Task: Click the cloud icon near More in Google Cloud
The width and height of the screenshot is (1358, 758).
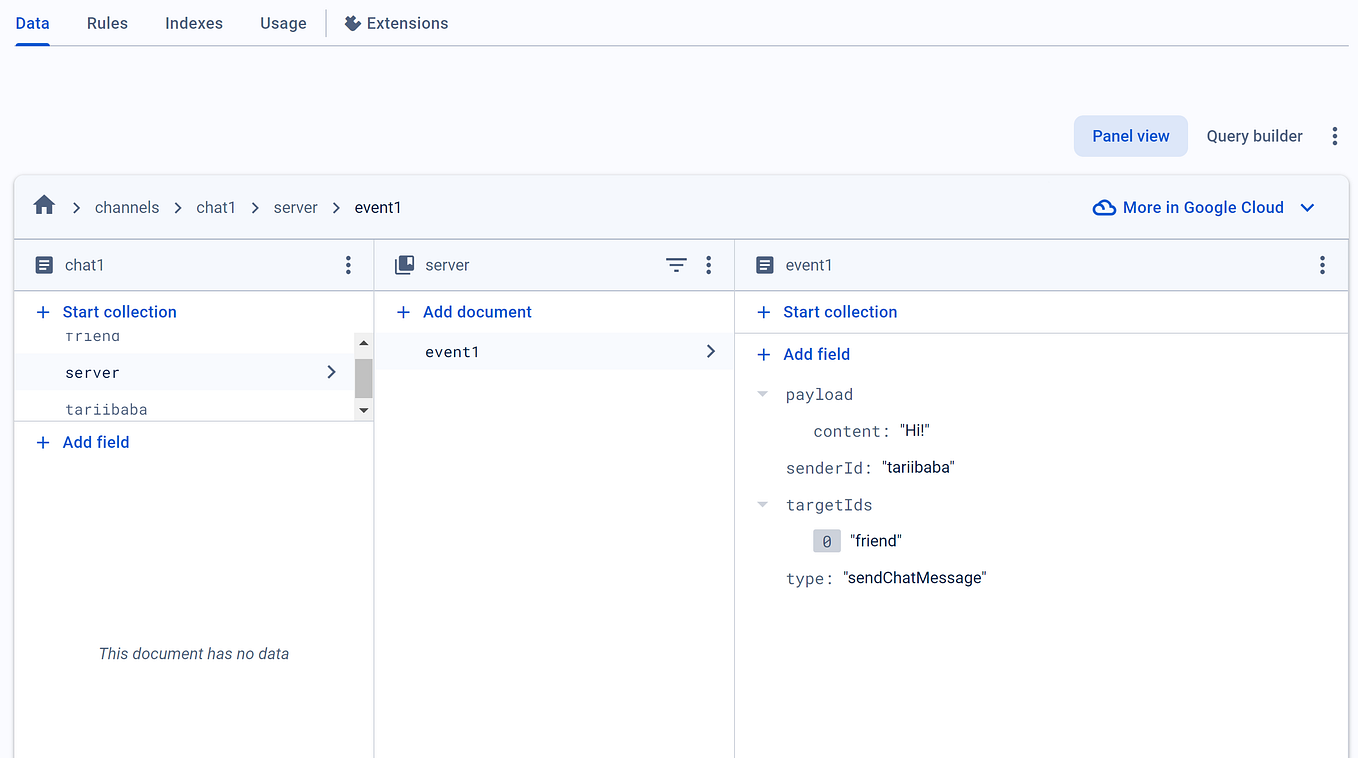Action: click(1104, 207)
